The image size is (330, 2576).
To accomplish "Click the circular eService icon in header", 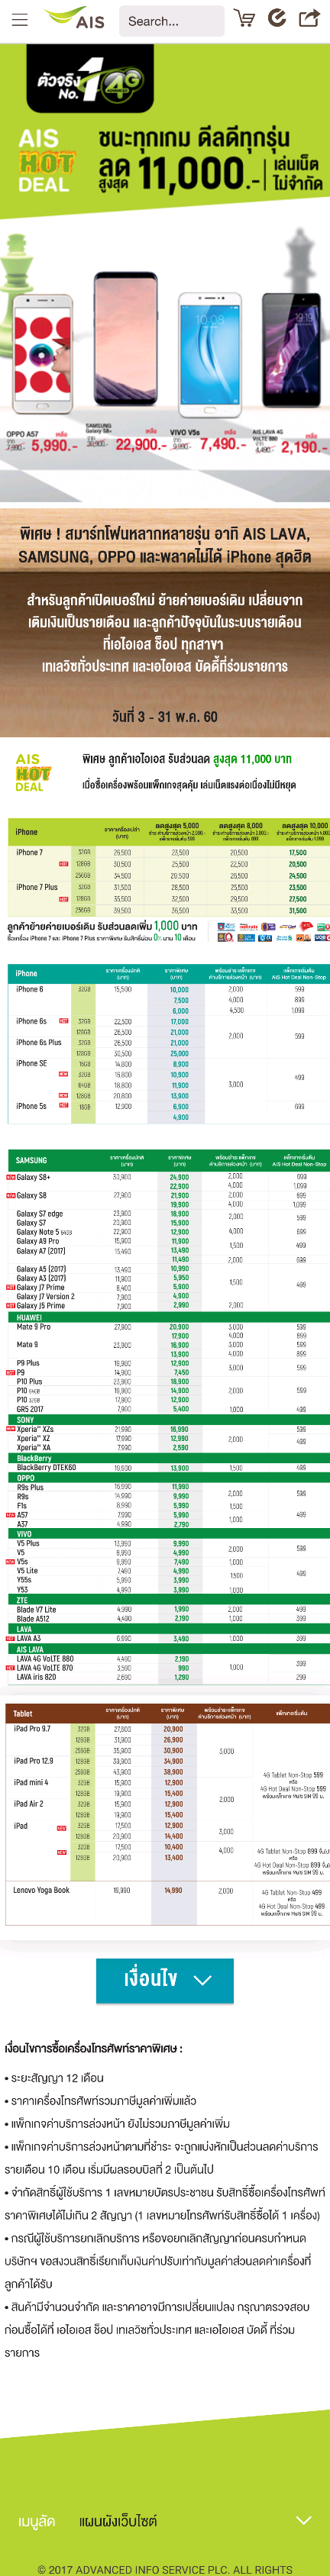I will point(278,18).
